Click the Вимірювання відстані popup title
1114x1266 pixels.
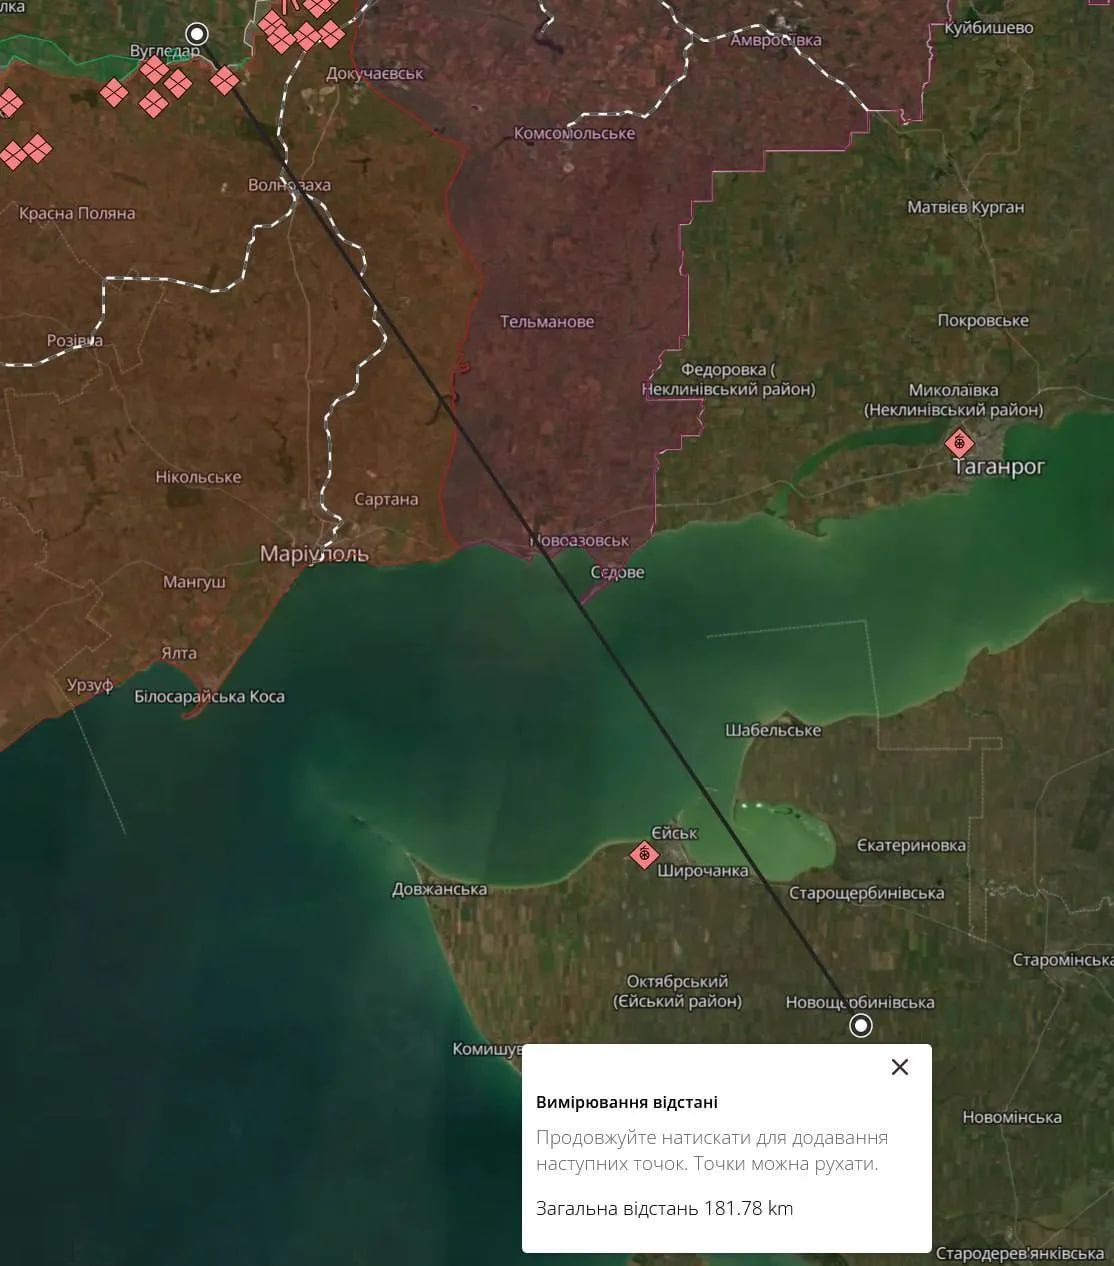pos(626,1102)
